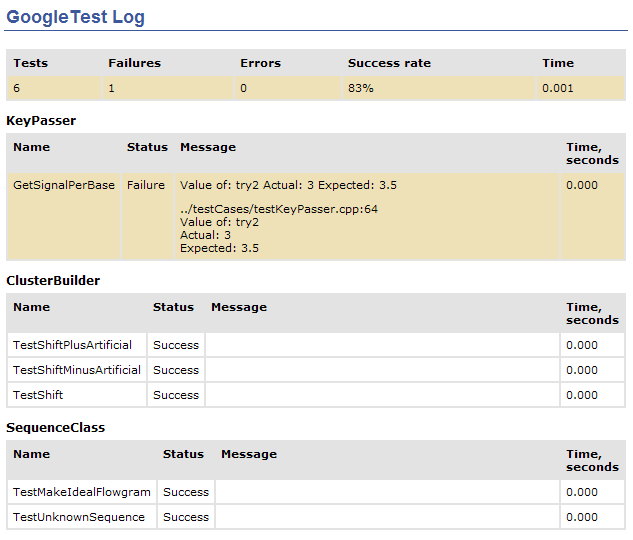Click the time value for TestMakeIdealFlowgram
Viewport: 633px width, 540px height.
tap(582, 492)
